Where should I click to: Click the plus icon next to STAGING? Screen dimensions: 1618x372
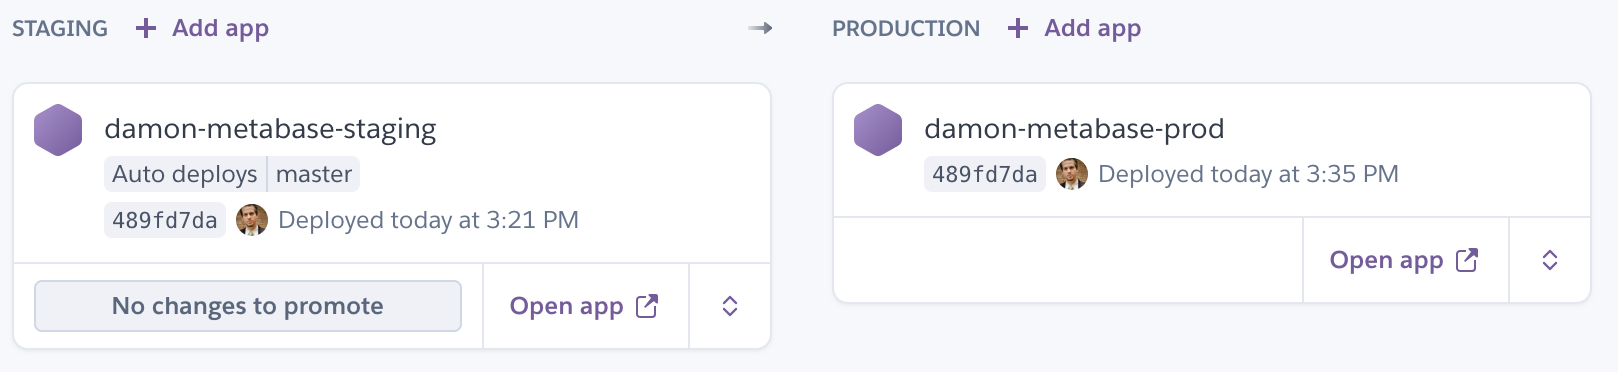coord(146,28)
